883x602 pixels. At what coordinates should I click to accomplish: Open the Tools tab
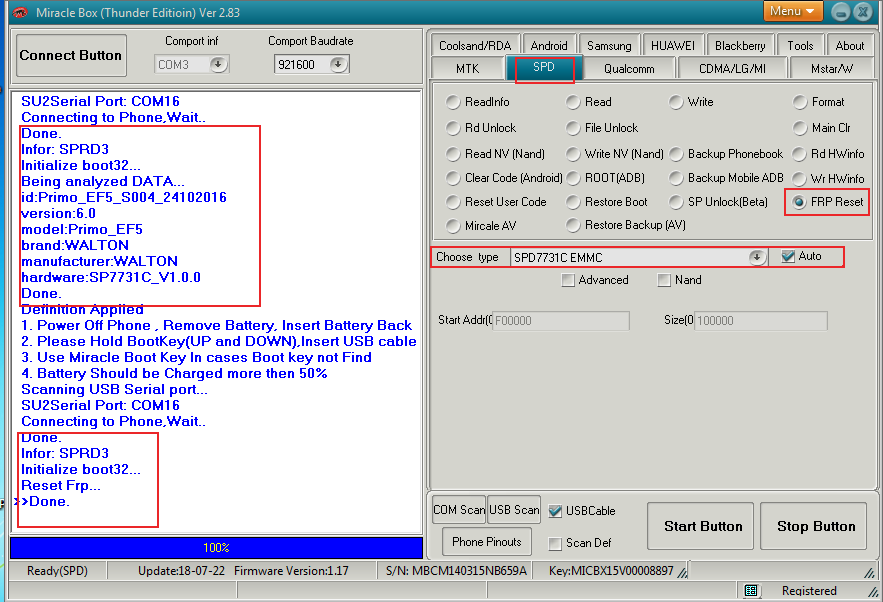(x=800, y=46)
